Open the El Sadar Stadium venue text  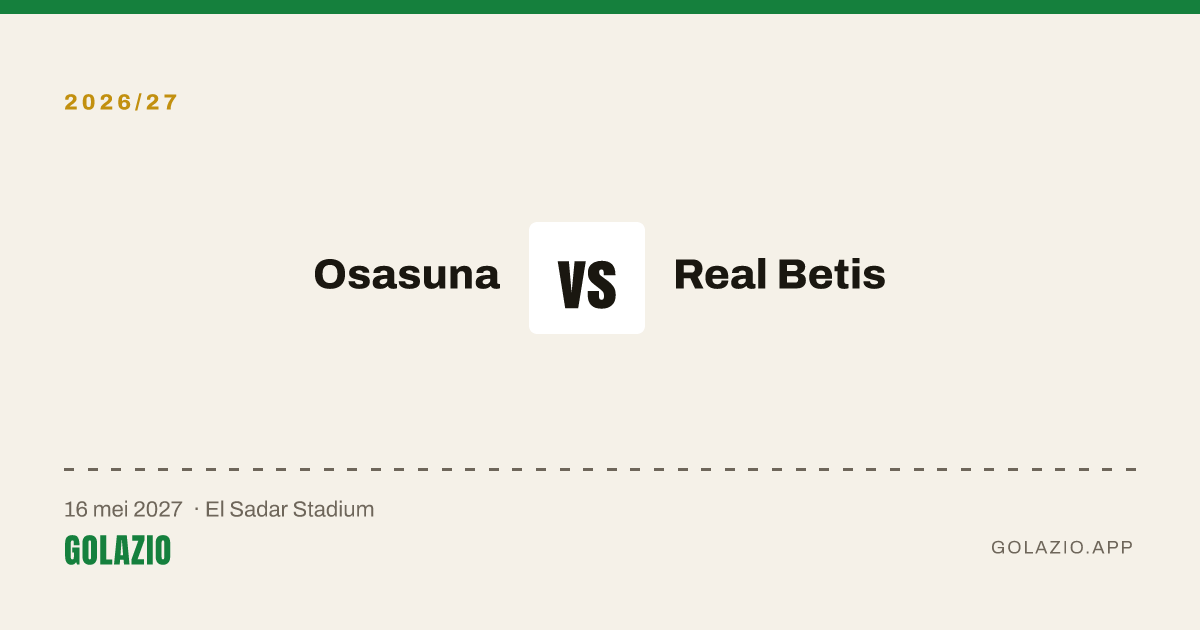290,509
